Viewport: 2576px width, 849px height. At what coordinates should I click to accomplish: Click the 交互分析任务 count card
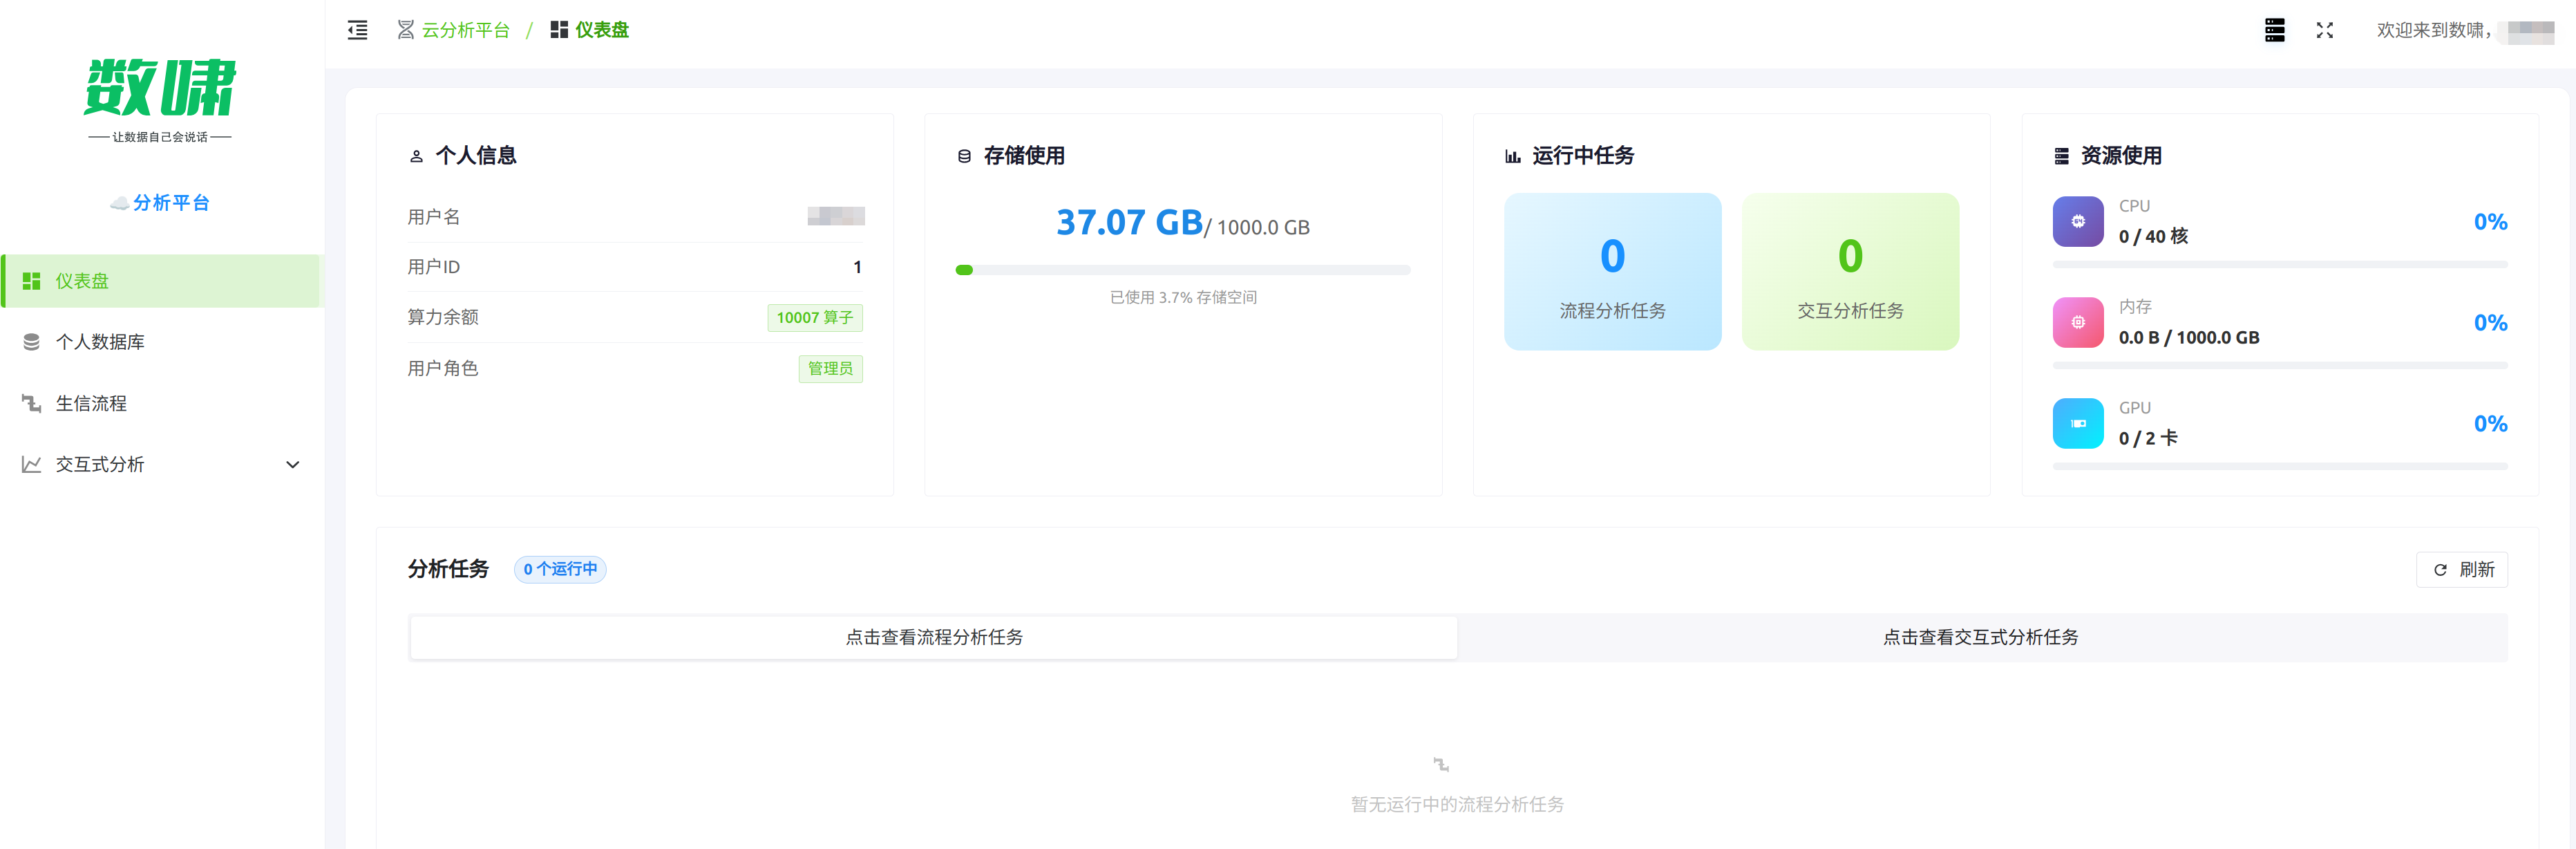pyautogui.click(x=1849, y=271)
